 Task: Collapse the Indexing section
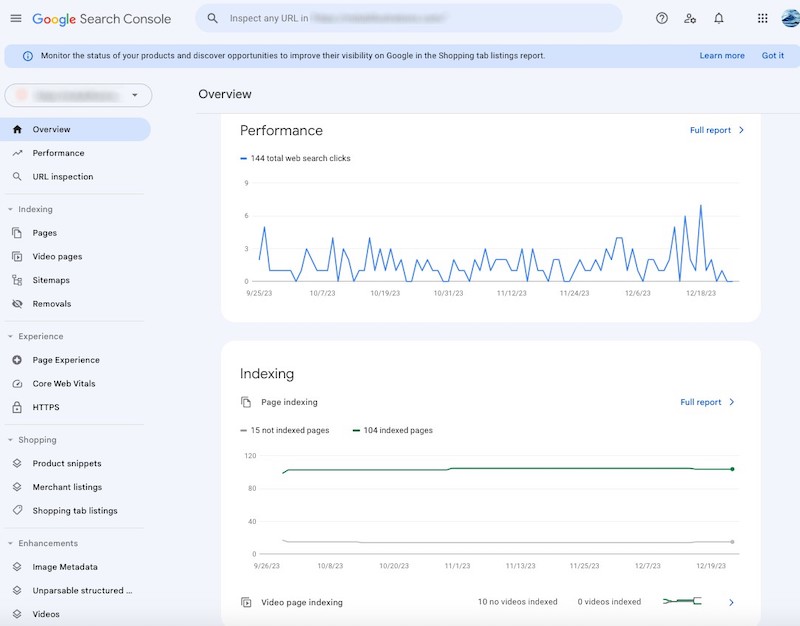[x=10, y=209]
